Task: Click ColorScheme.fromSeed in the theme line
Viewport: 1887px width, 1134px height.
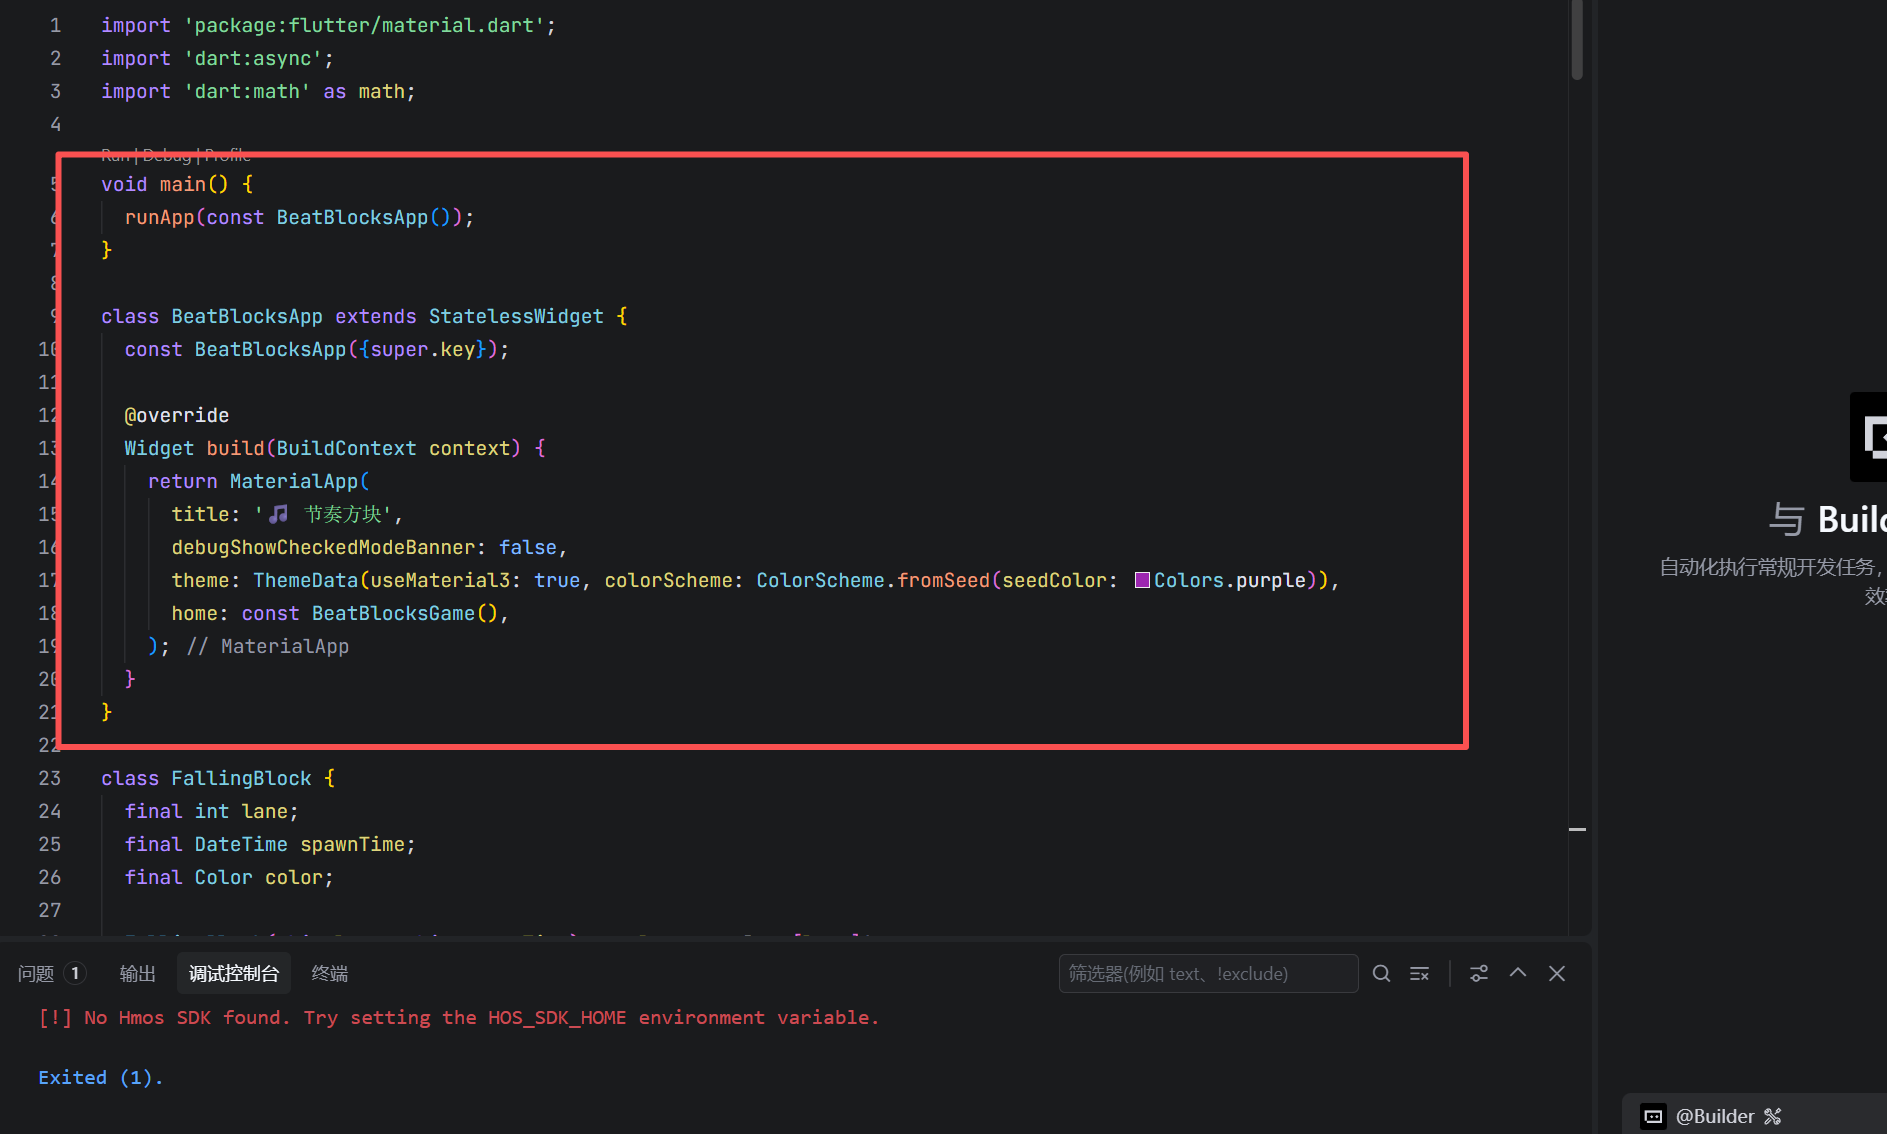Action: (x=872, y=580)
